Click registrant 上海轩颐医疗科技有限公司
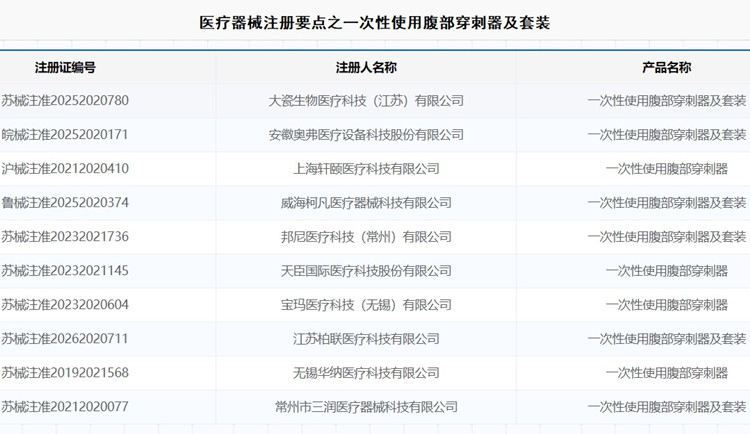 pos(366,168)
